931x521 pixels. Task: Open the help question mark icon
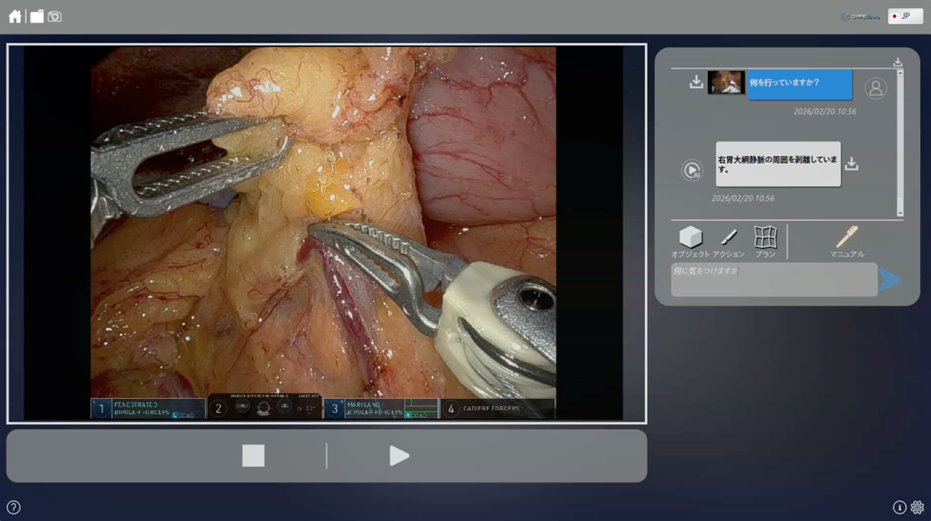pos(14,507)
